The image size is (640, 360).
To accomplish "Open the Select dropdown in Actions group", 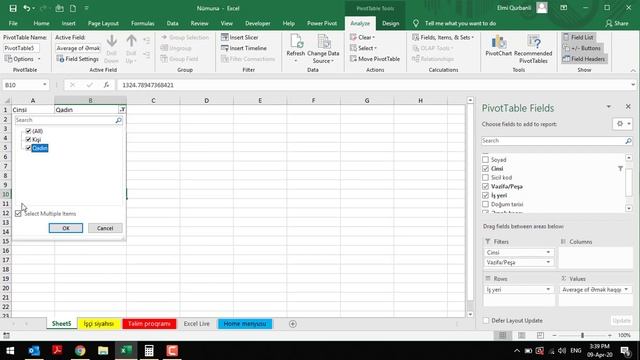I will [x=363, y=48].
